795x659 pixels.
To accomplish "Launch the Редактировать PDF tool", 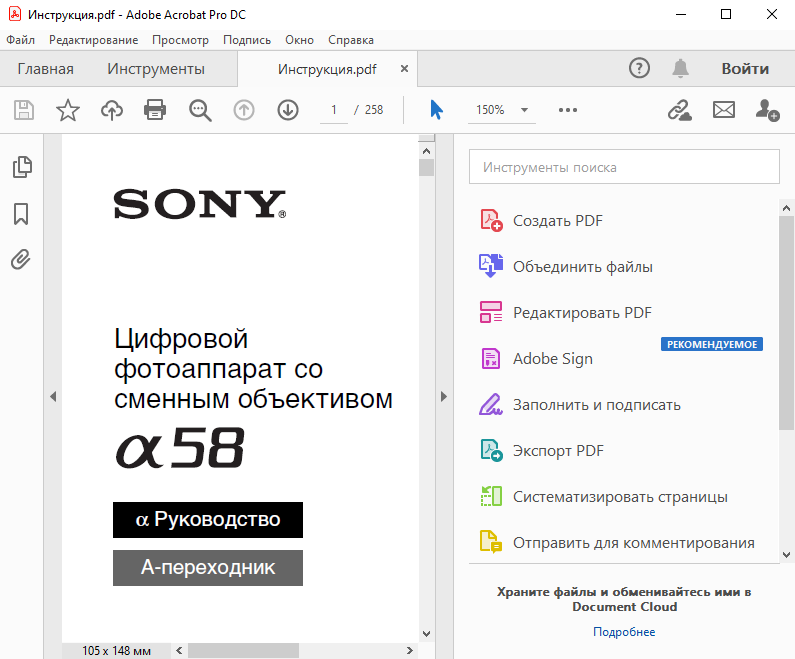I will [565, 313].
